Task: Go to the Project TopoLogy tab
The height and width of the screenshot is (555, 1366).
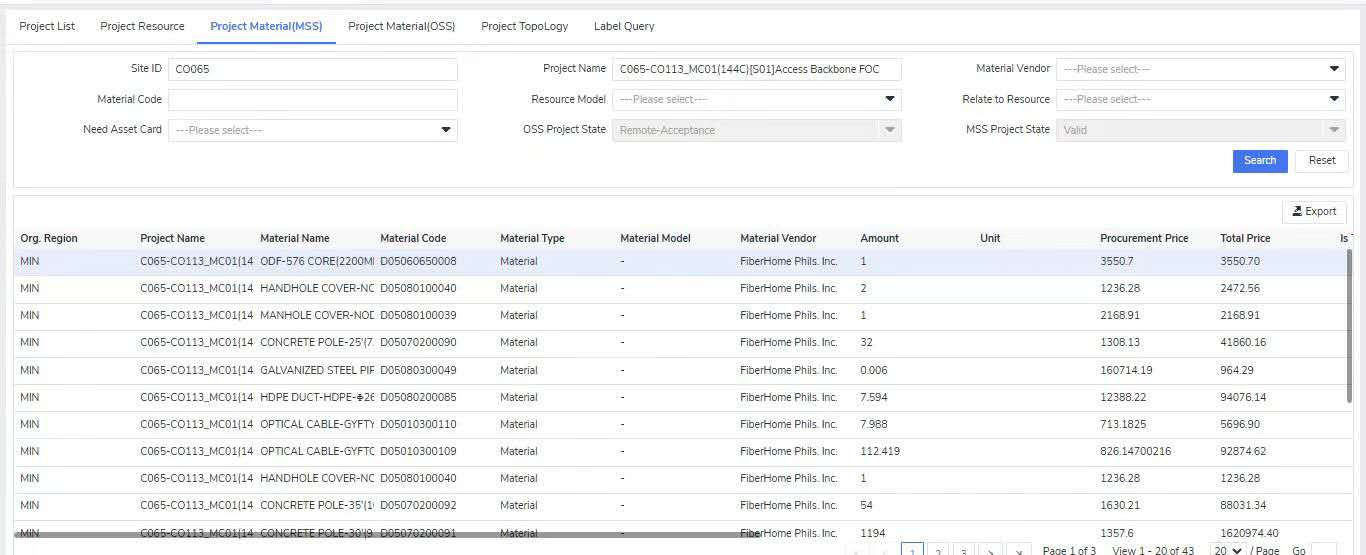Action: click(x=524, y=26)
